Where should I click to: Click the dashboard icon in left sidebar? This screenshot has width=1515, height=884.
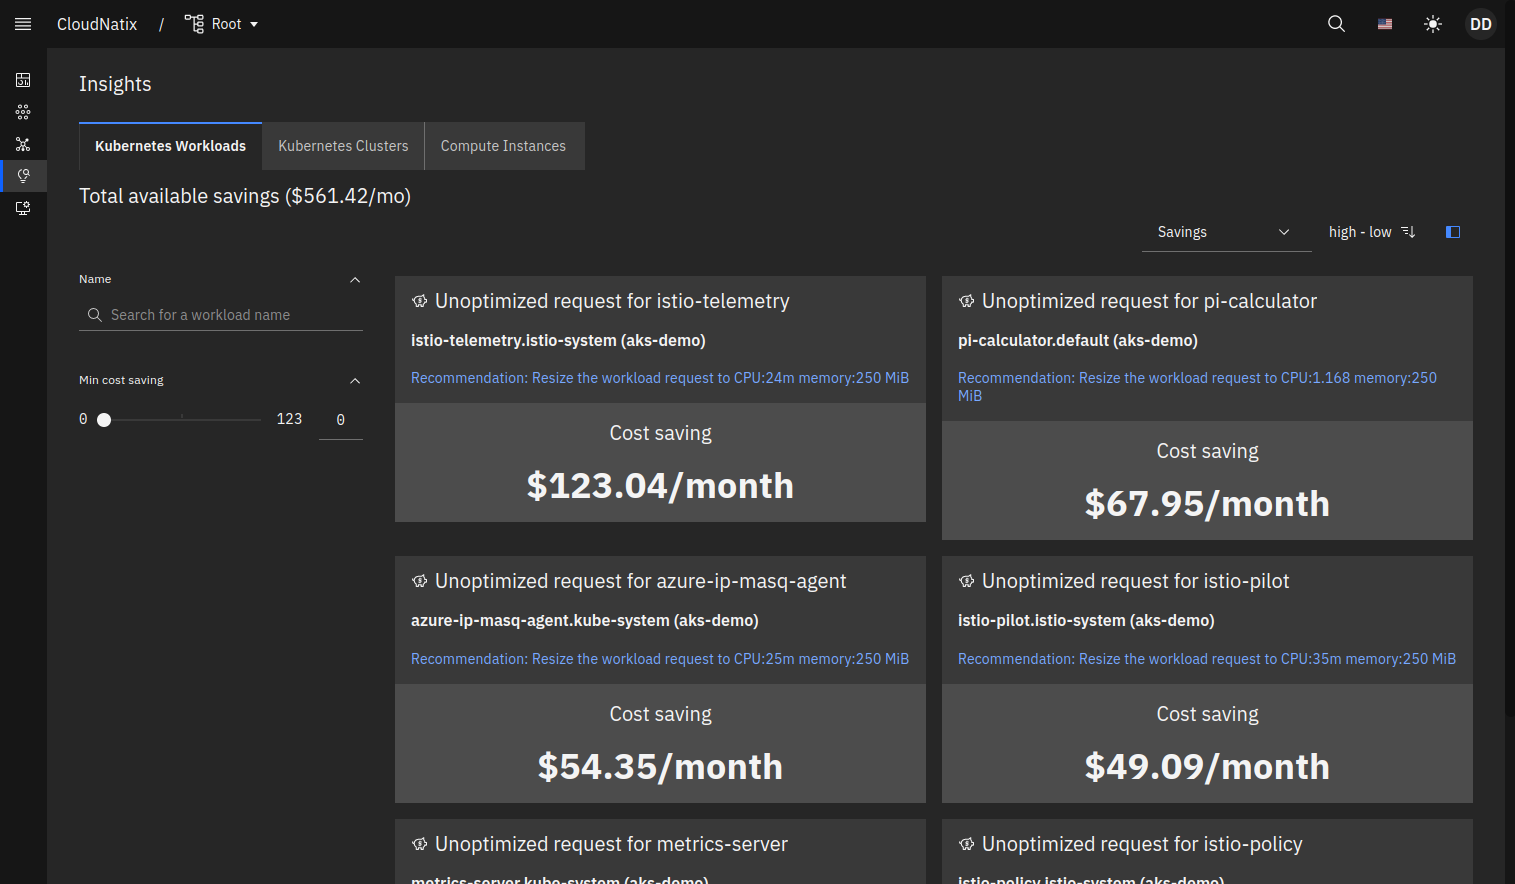pyautogui.click(x=23, y=80)
